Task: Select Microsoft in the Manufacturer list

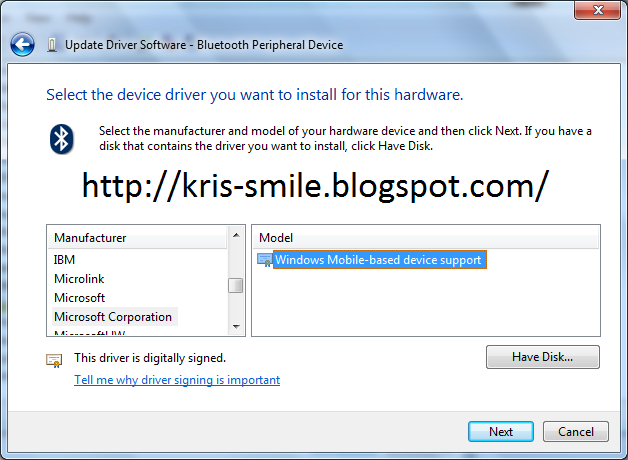Action: (79, 298)
